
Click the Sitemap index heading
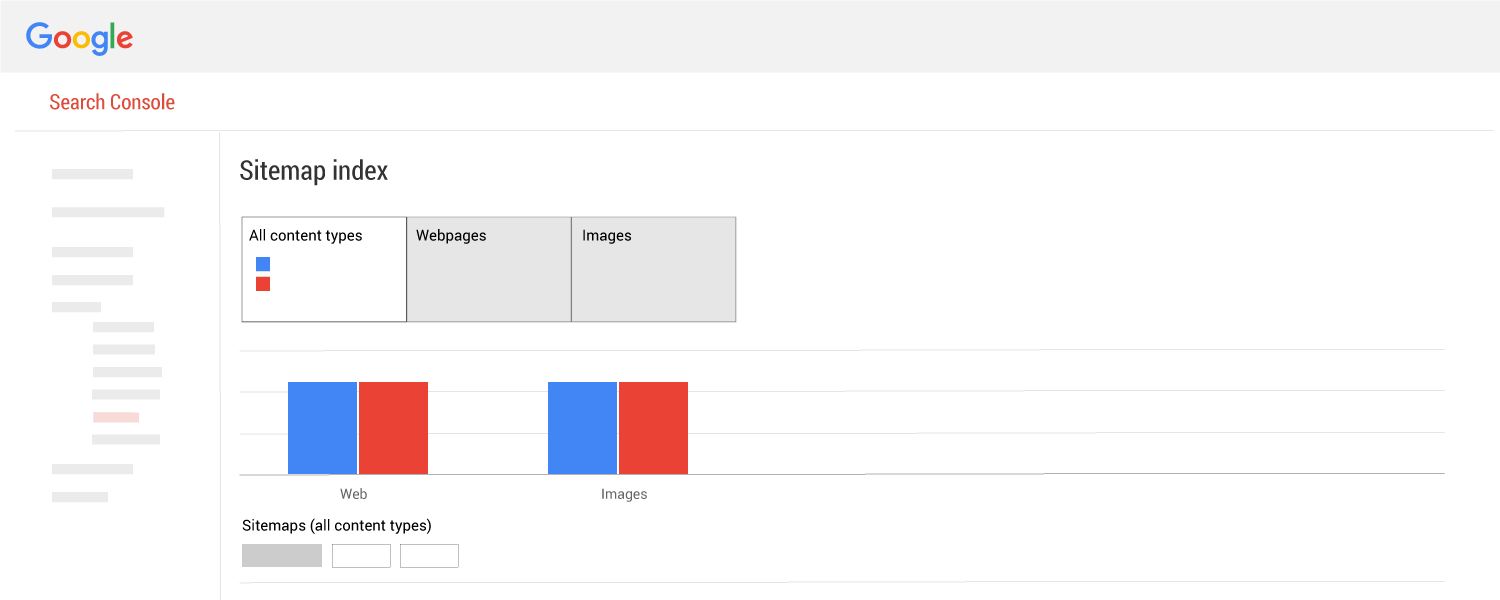click(x=314, y=171)
